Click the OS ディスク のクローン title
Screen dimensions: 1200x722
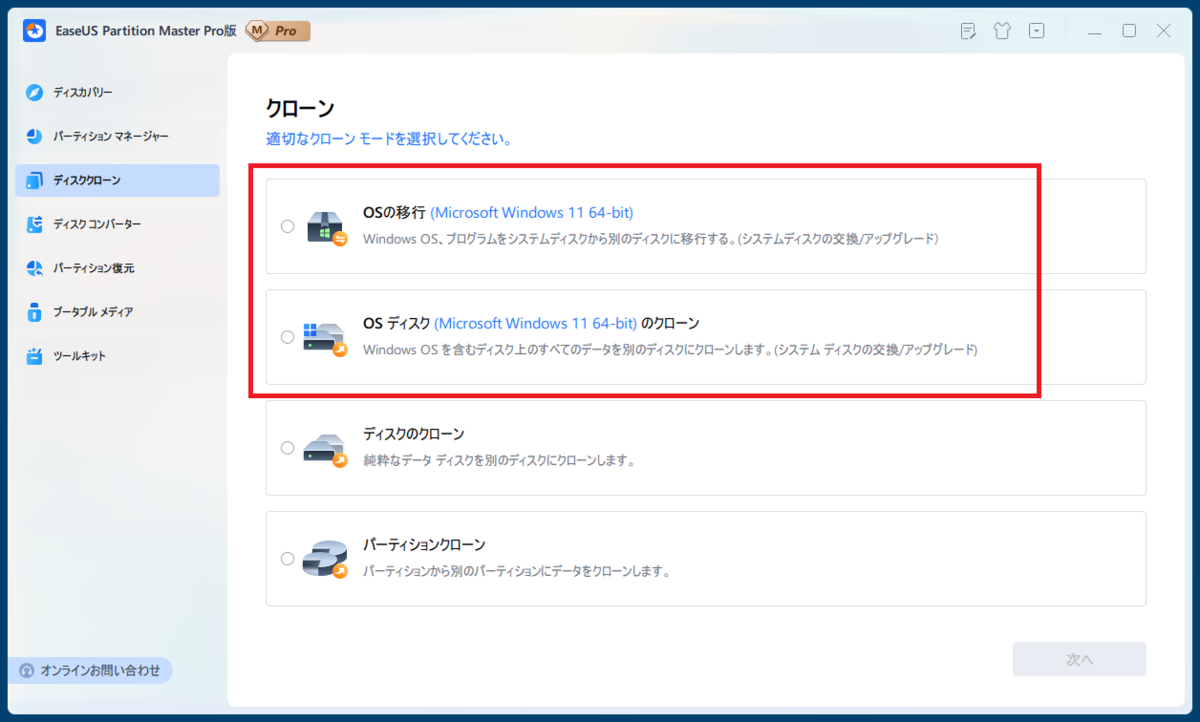click(x=531, y=323)
